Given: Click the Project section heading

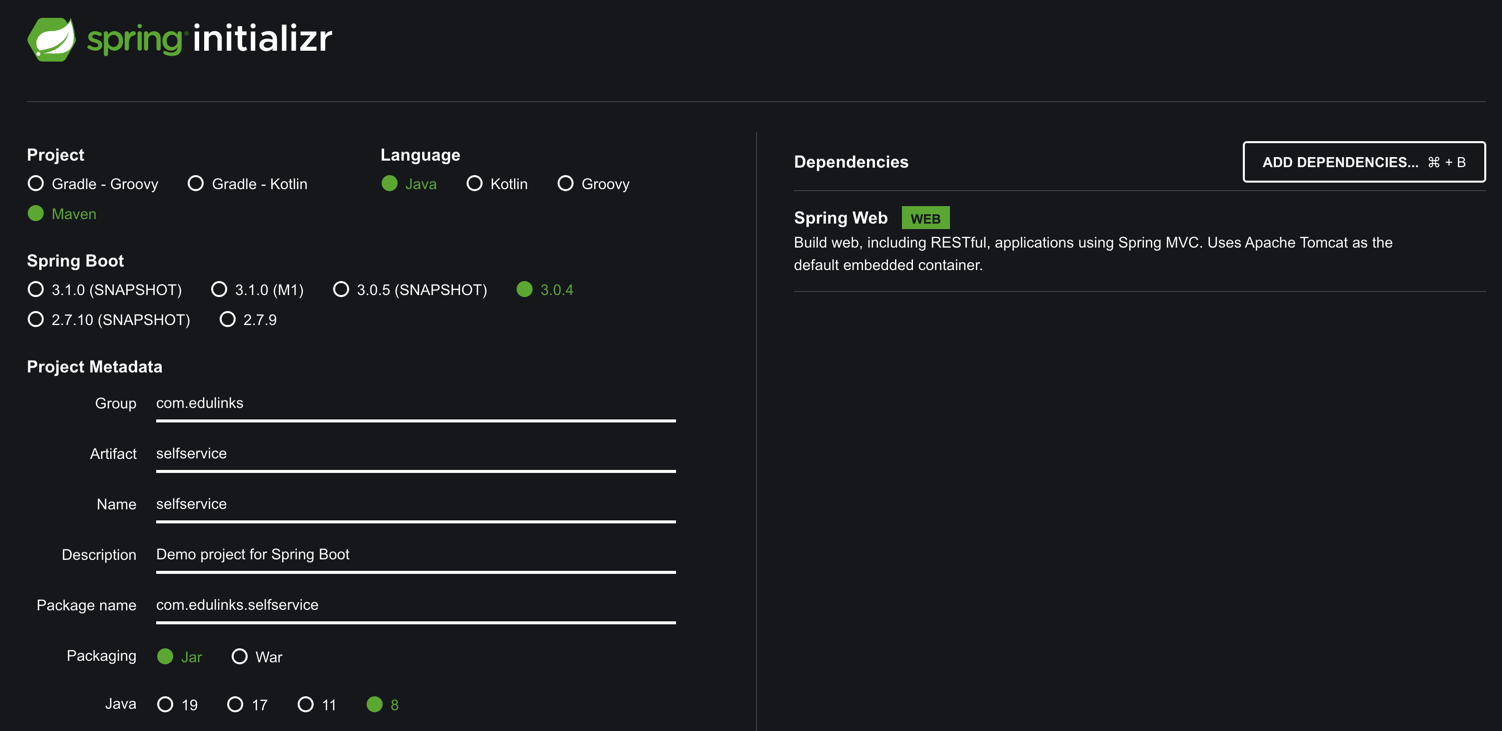Looking at the screenshot, I should (x=55, y=155).
